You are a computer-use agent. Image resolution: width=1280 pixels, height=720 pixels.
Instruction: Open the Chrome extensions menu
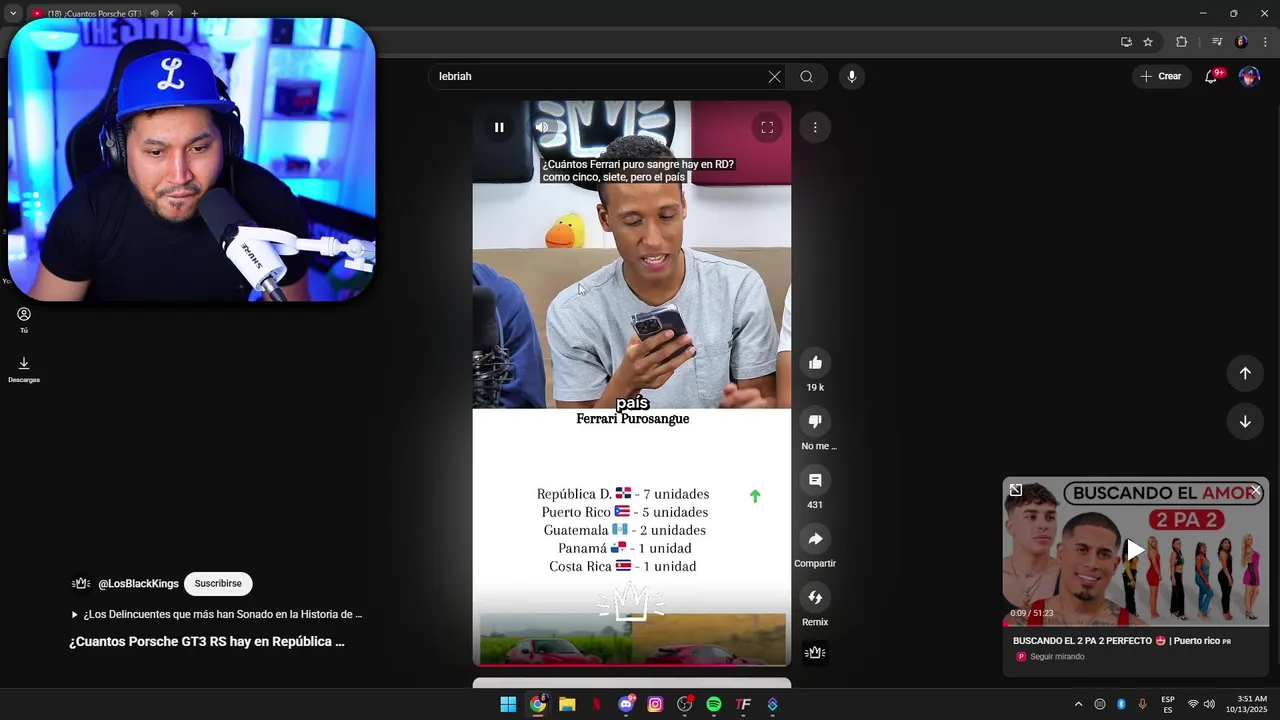[x=1181, y=42]
